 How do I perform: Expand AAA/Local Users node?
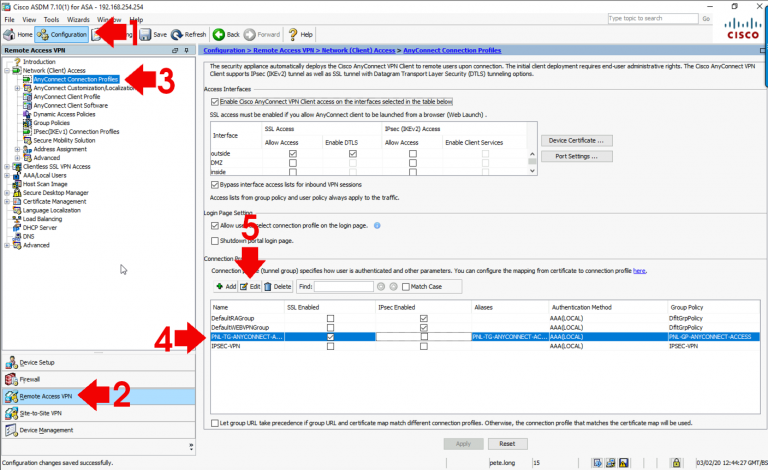coord(7,176)
